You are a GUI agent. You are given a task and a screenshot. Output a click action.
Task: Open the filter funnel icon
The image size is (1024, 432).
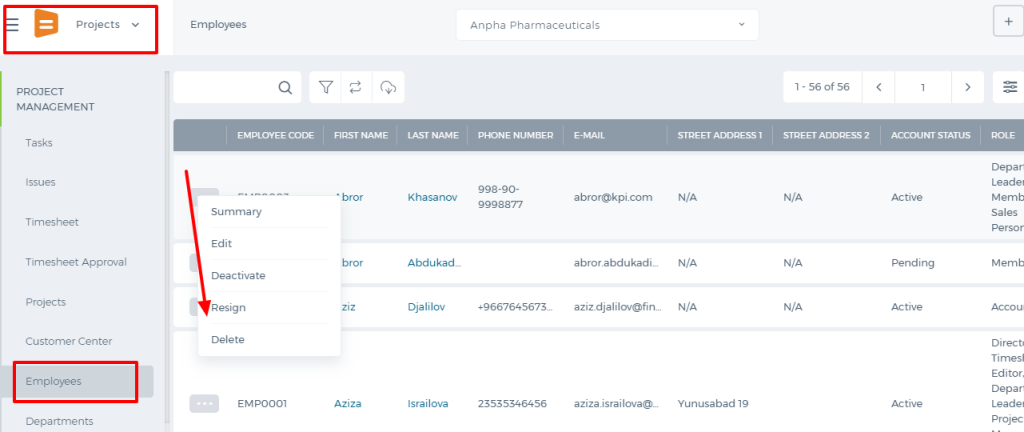325,87
